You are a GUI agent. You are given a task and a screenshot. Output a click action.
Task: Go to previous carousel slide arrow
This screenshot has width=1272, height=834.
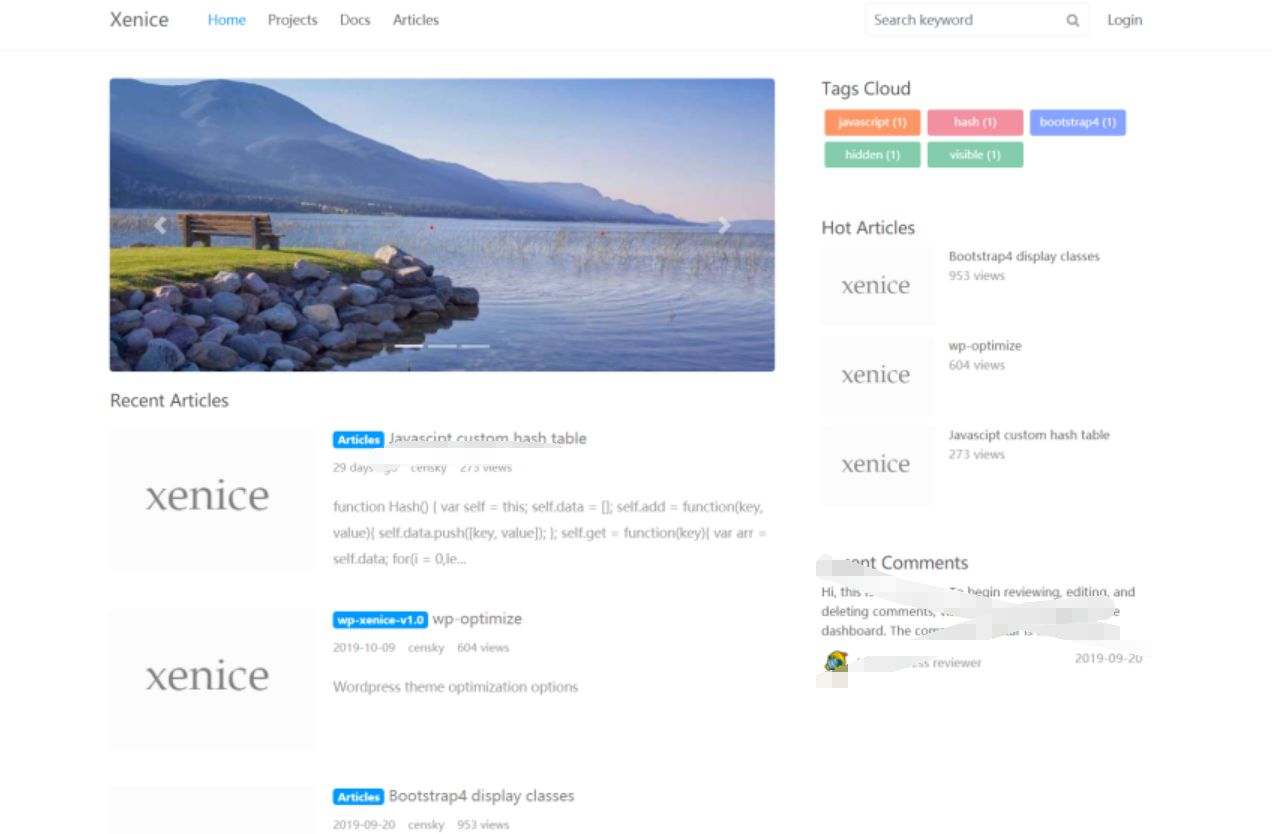coord(160,225)
